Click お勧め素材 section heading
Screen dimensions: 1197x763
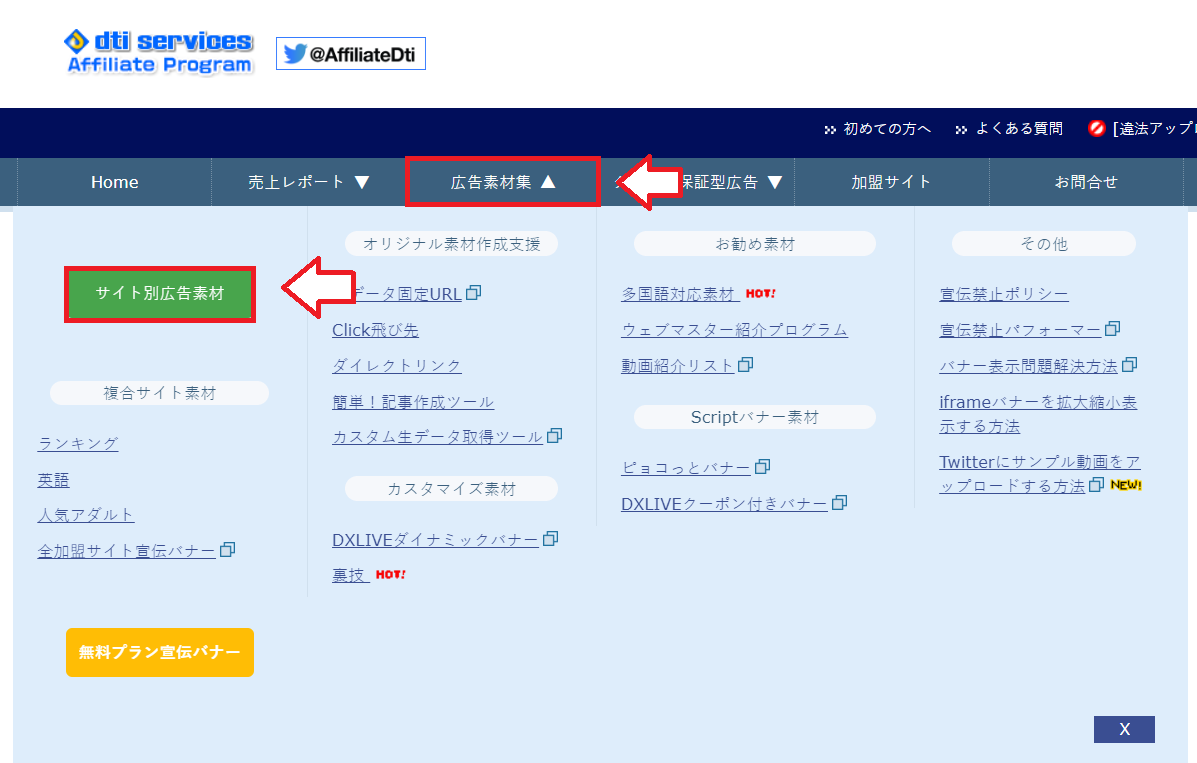coord(755,244)
